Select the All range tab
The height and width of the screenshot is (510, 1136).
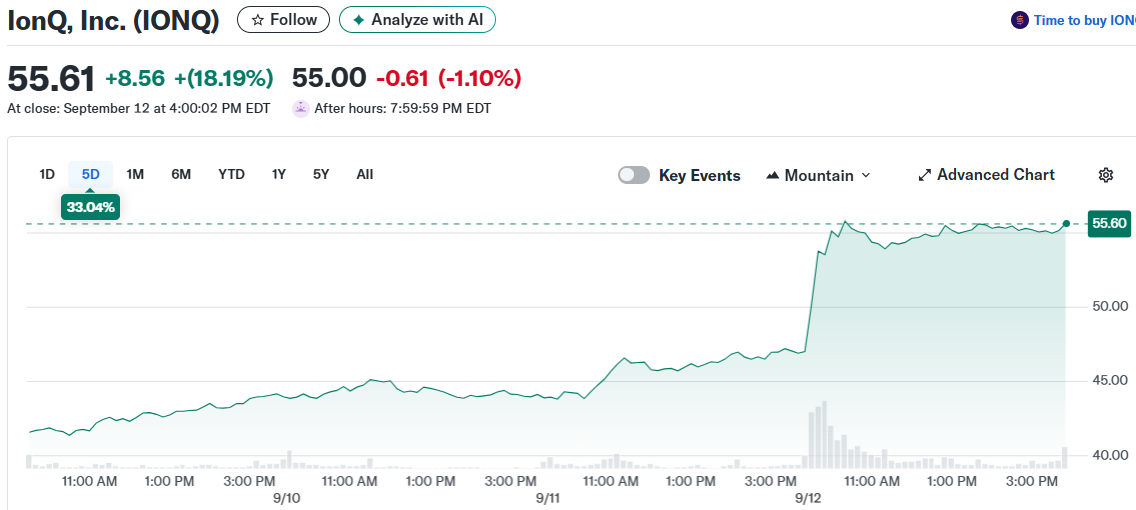tap(365, 175)
